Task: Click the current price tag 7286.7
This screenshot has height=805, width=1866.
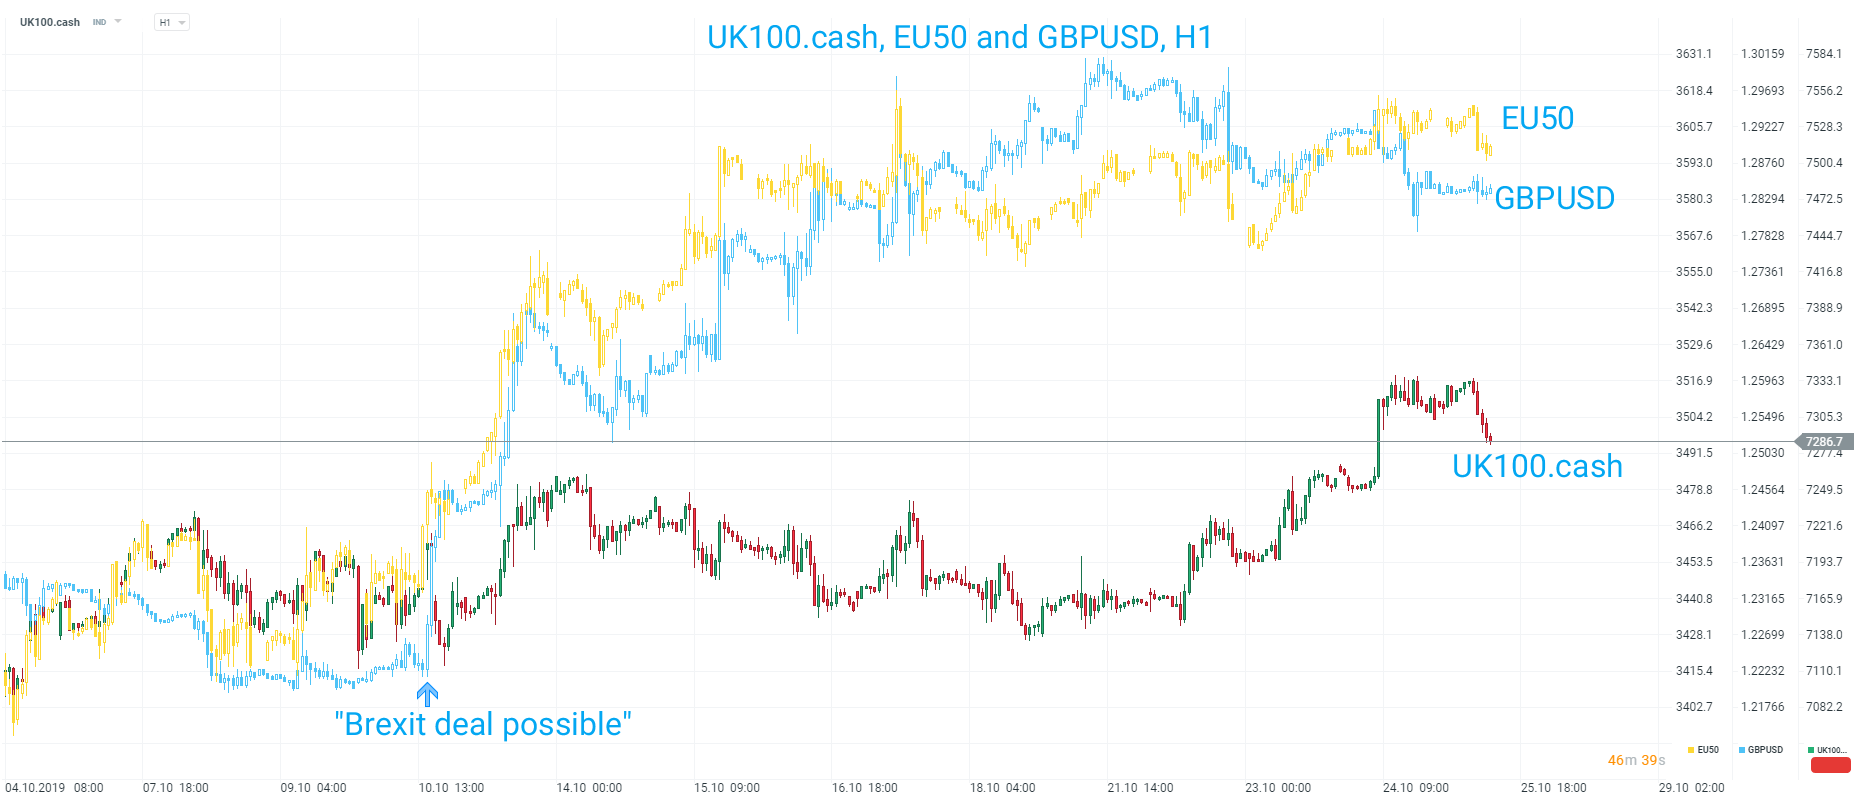Action: (x=1825, y=442)
